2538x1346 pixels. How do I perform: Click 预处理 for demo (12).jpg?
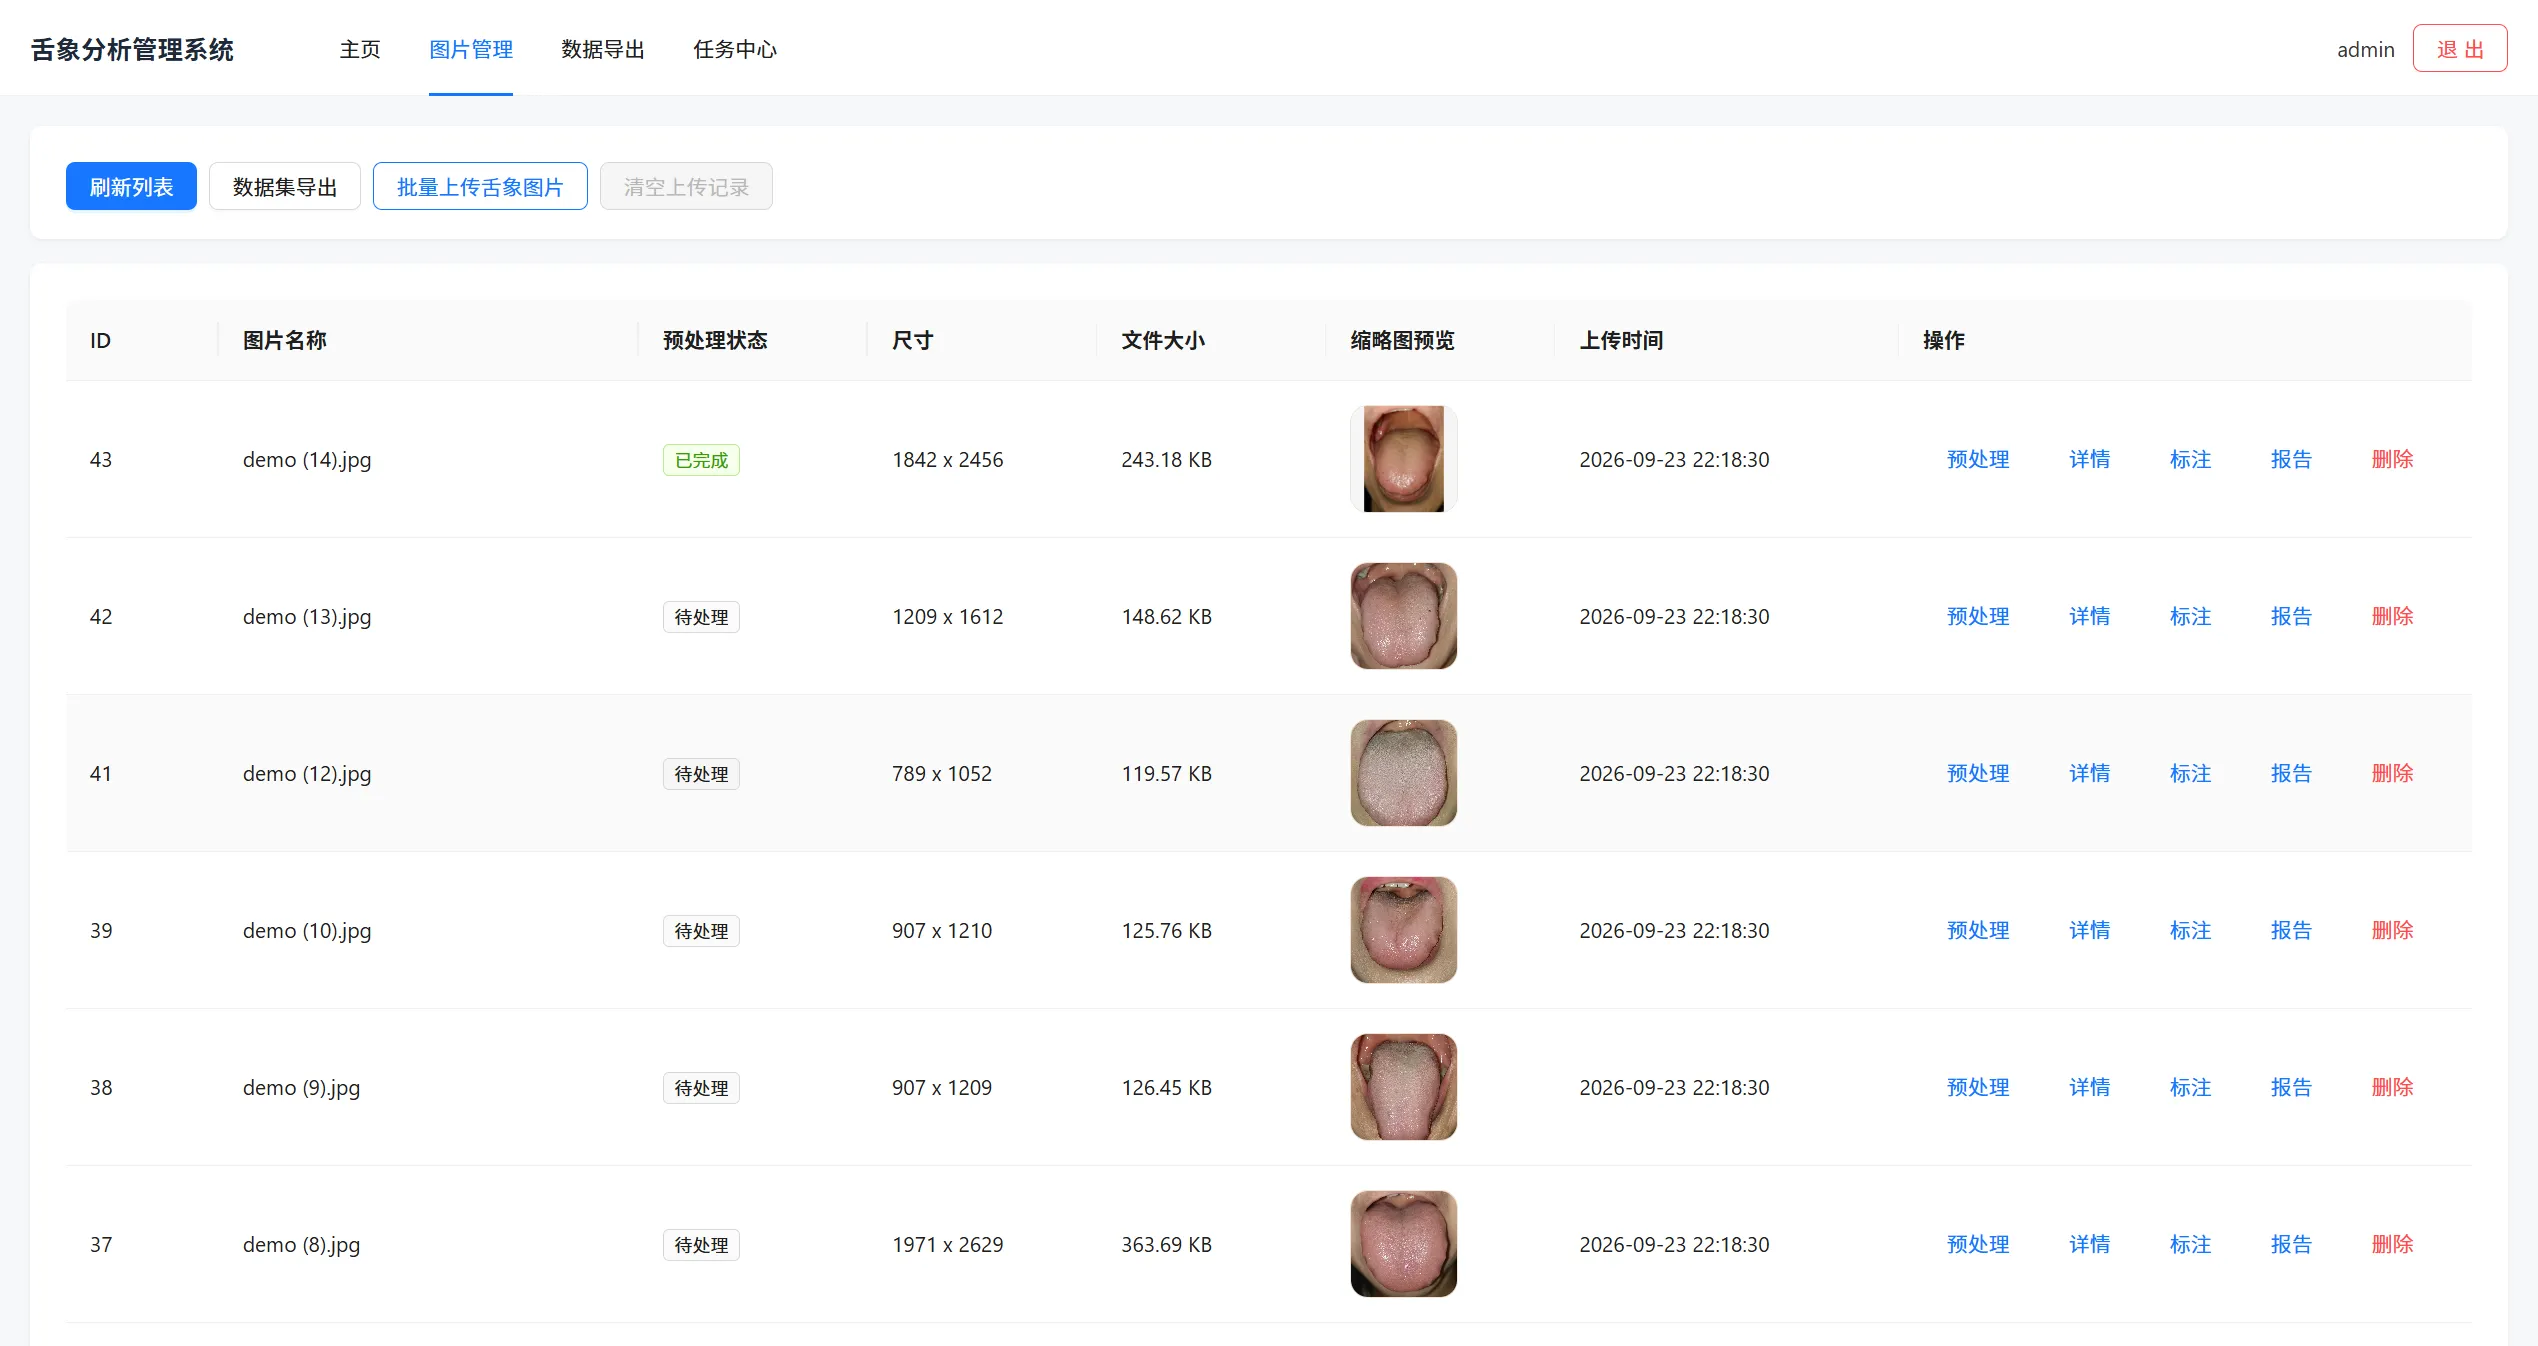pos(1978,773)
